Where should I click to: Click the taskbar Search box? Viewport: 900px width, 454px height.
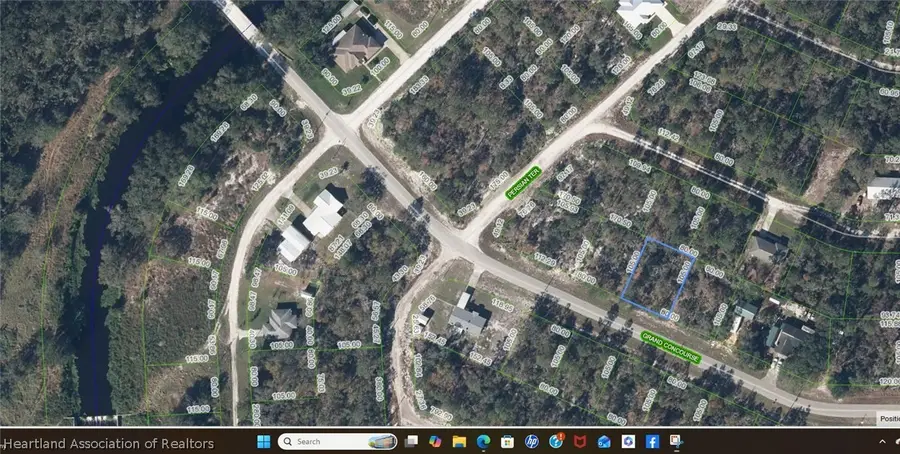(x=338, y=441)
